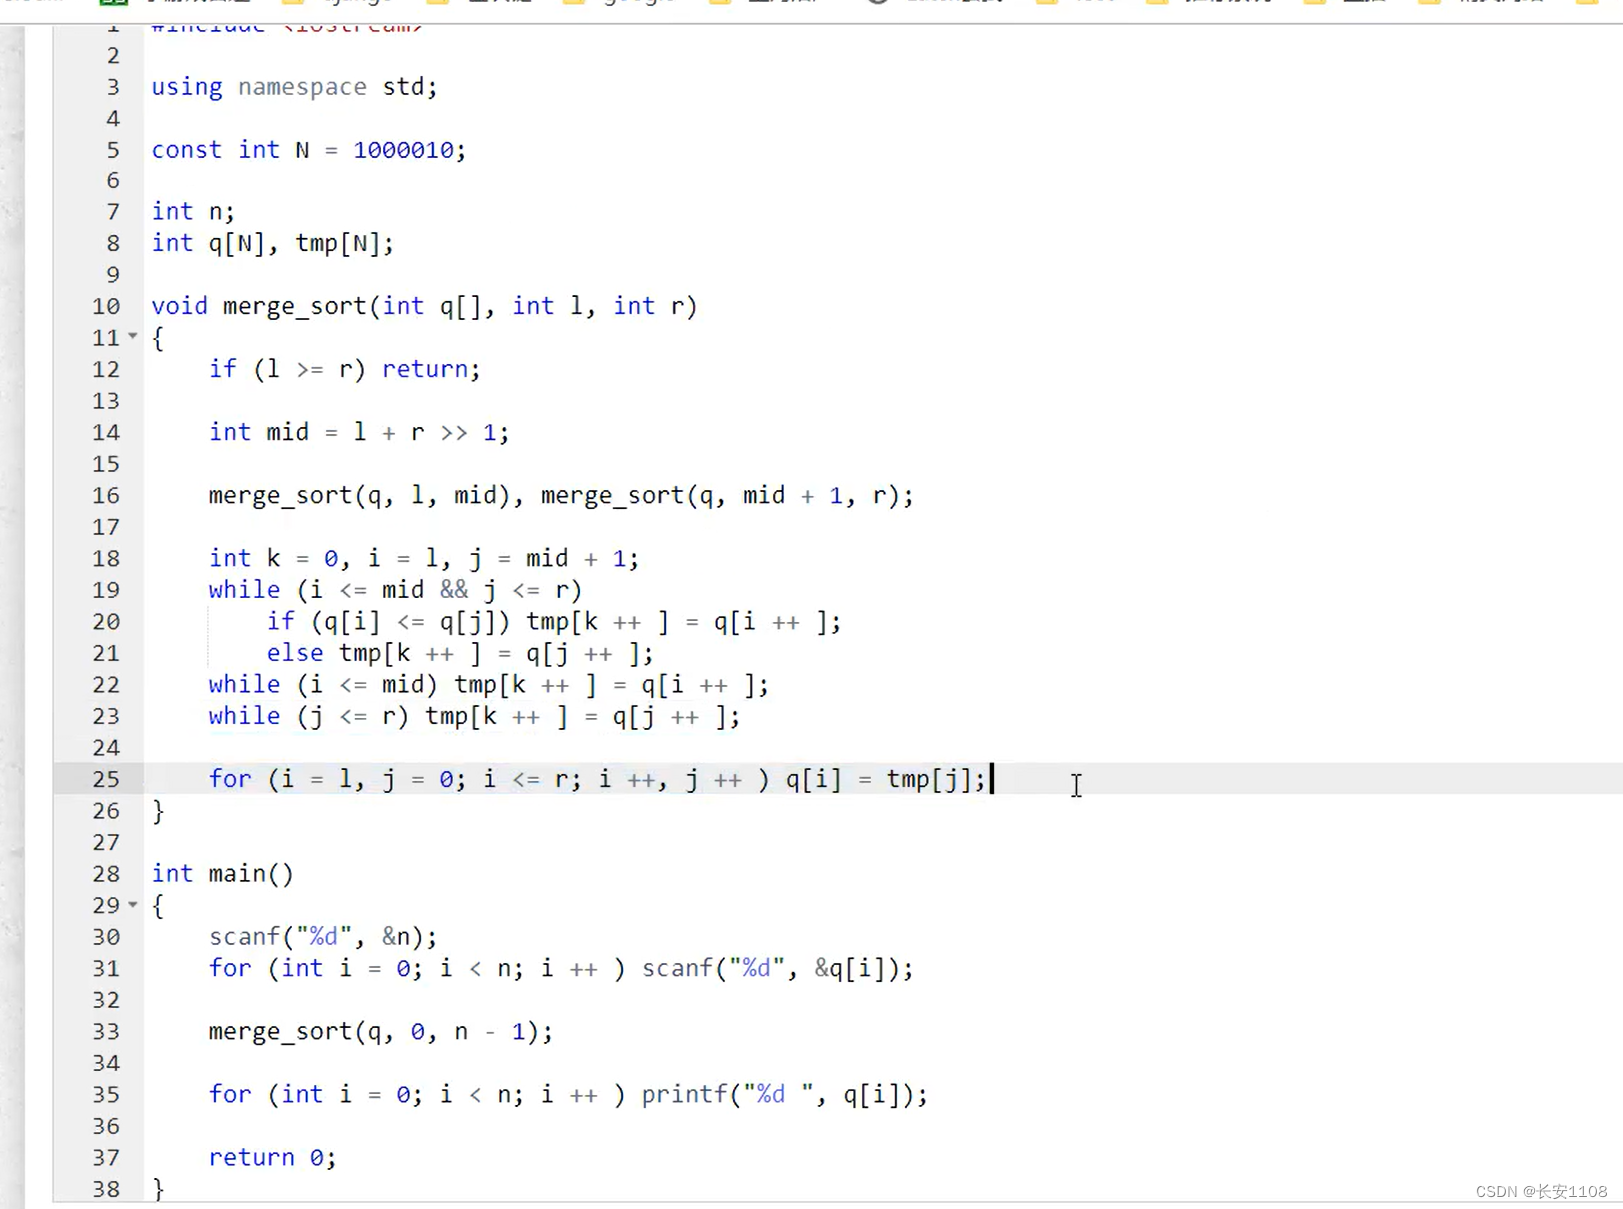Select line number 26 in the gutter
Viewport: 1623px width, 1209px height.
pos(106,811)
